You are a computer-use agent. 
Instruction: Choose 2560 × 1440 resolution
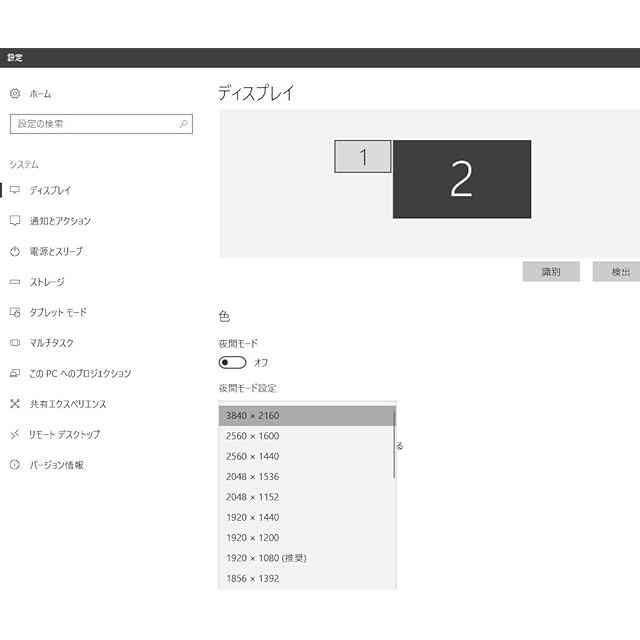click(x=306, y=456)
